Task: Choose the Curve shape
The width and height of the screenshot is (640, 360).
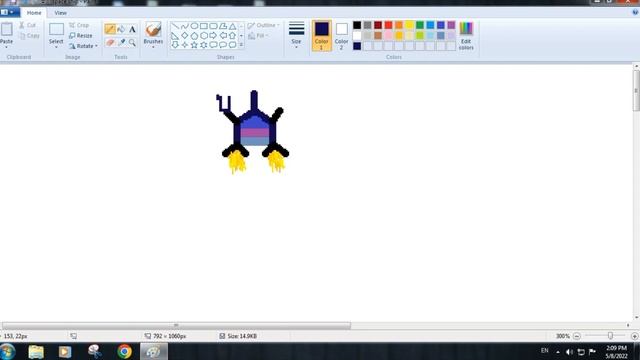Action: [x=184, y=26]
